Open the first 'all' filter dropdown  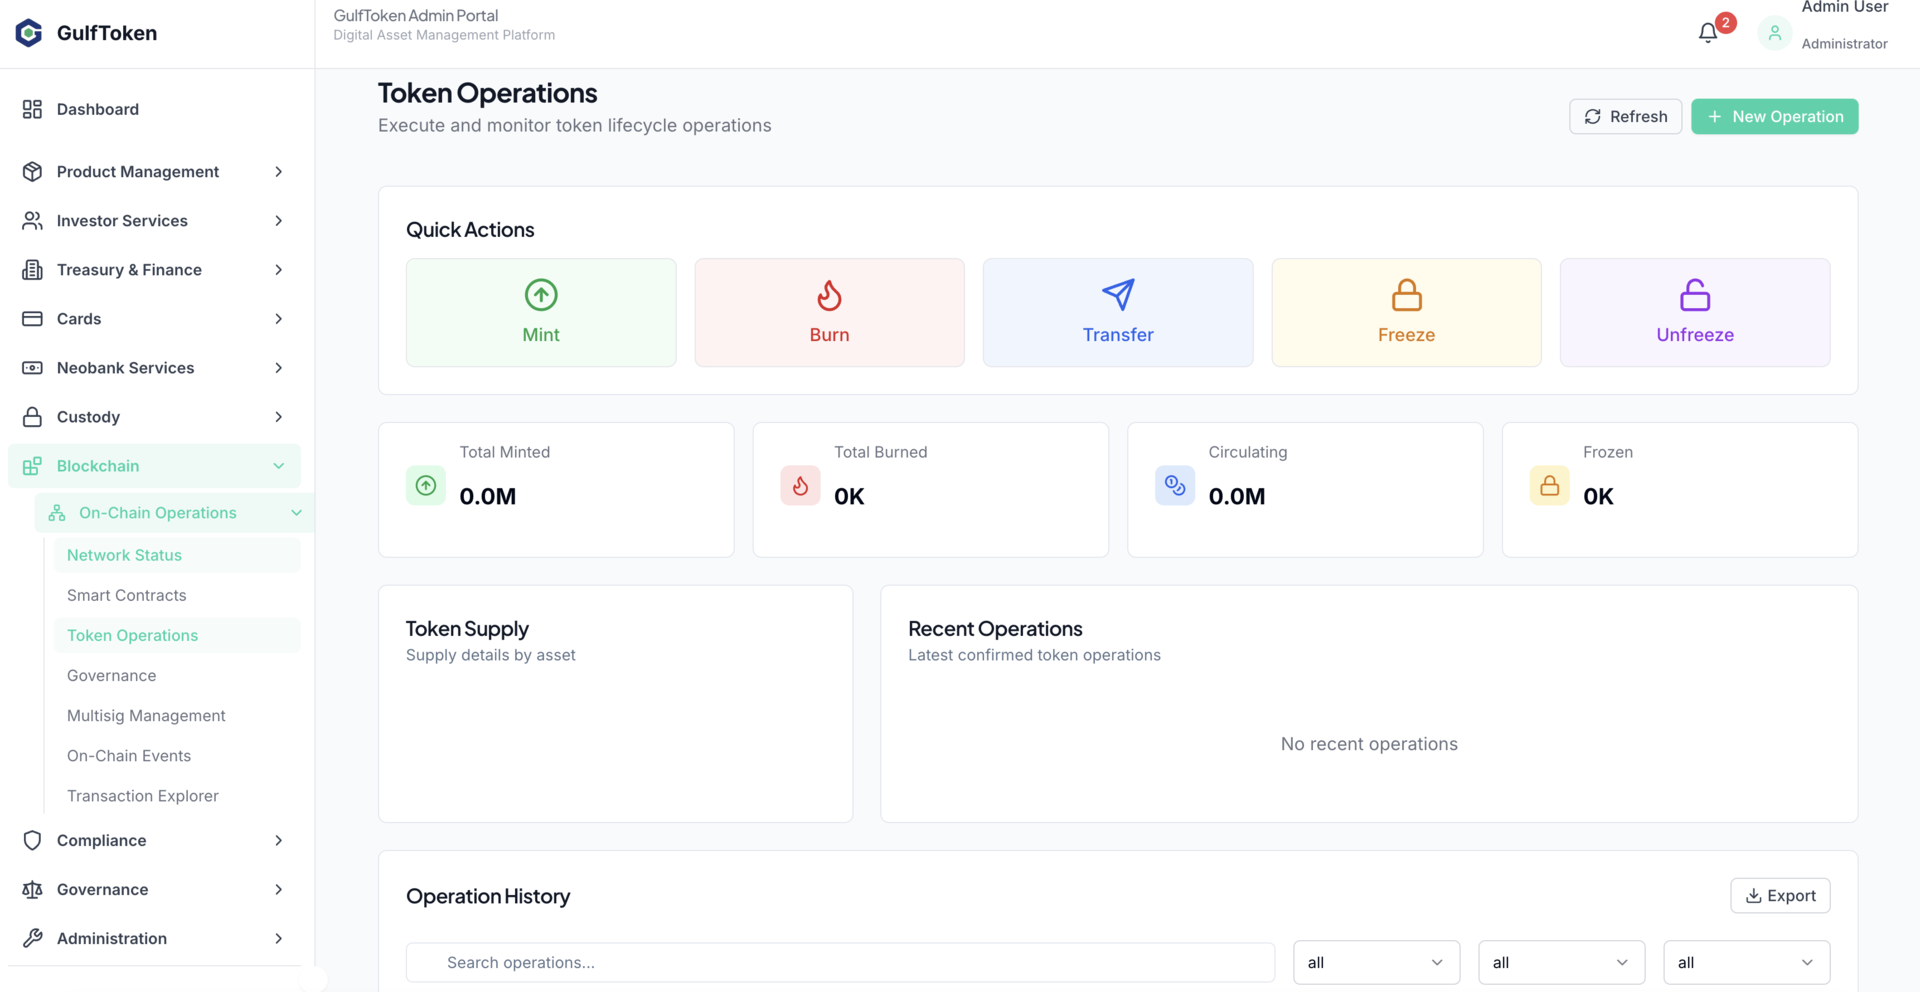pyautogui.click(x=1376, y=962)
